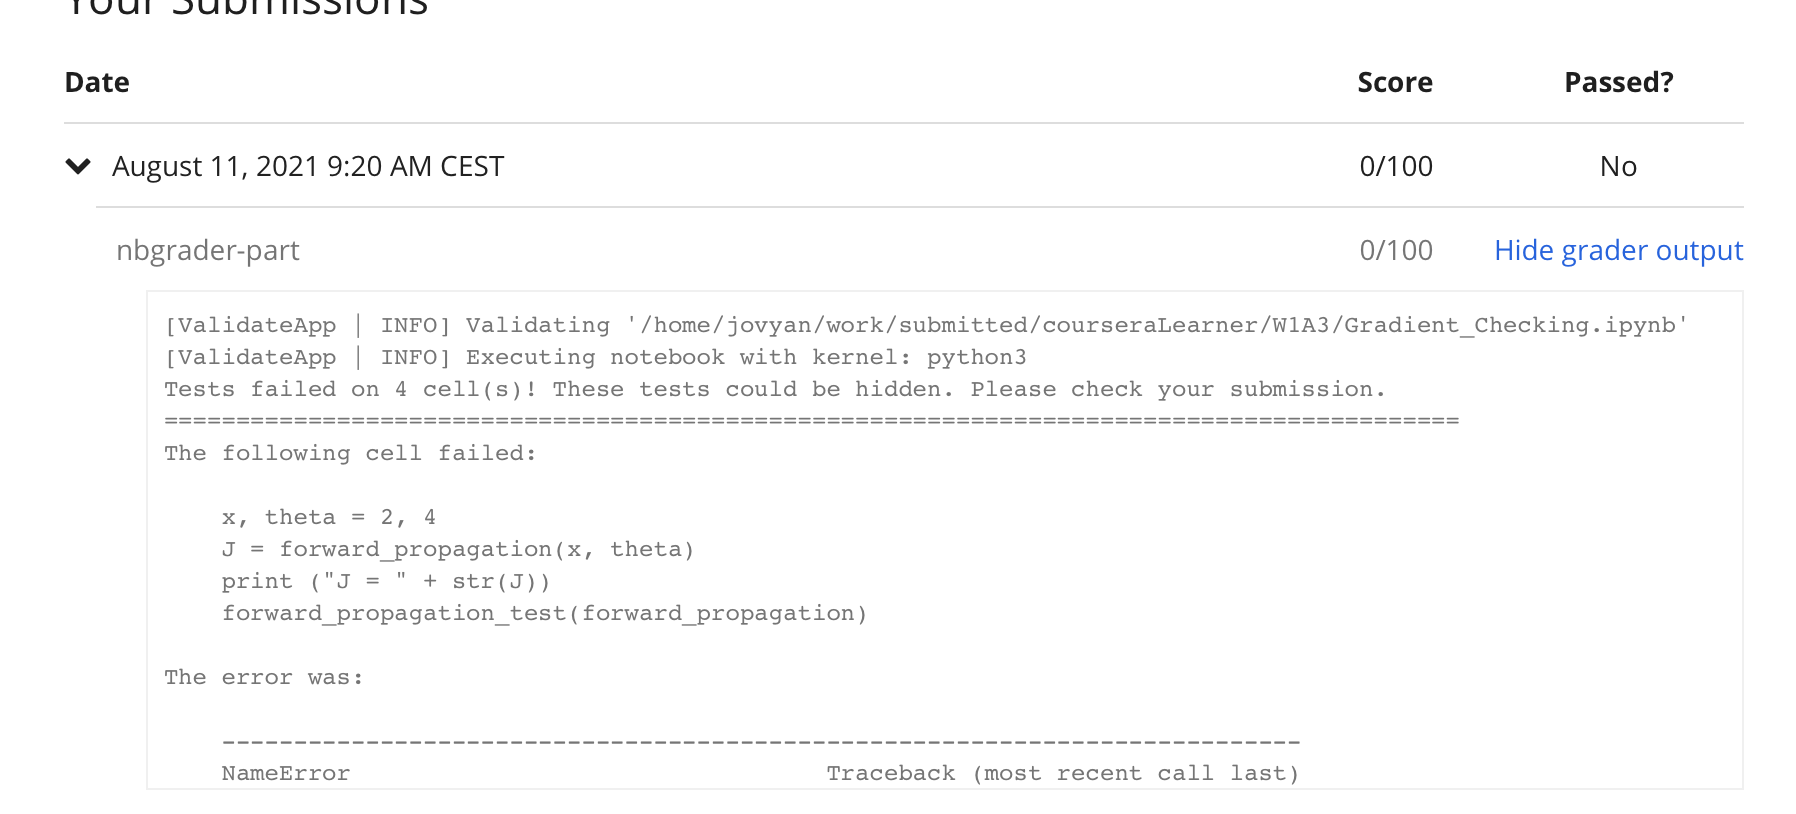Click "The following cell failed:" text
1796x814 pixels.
click(350, 453)
